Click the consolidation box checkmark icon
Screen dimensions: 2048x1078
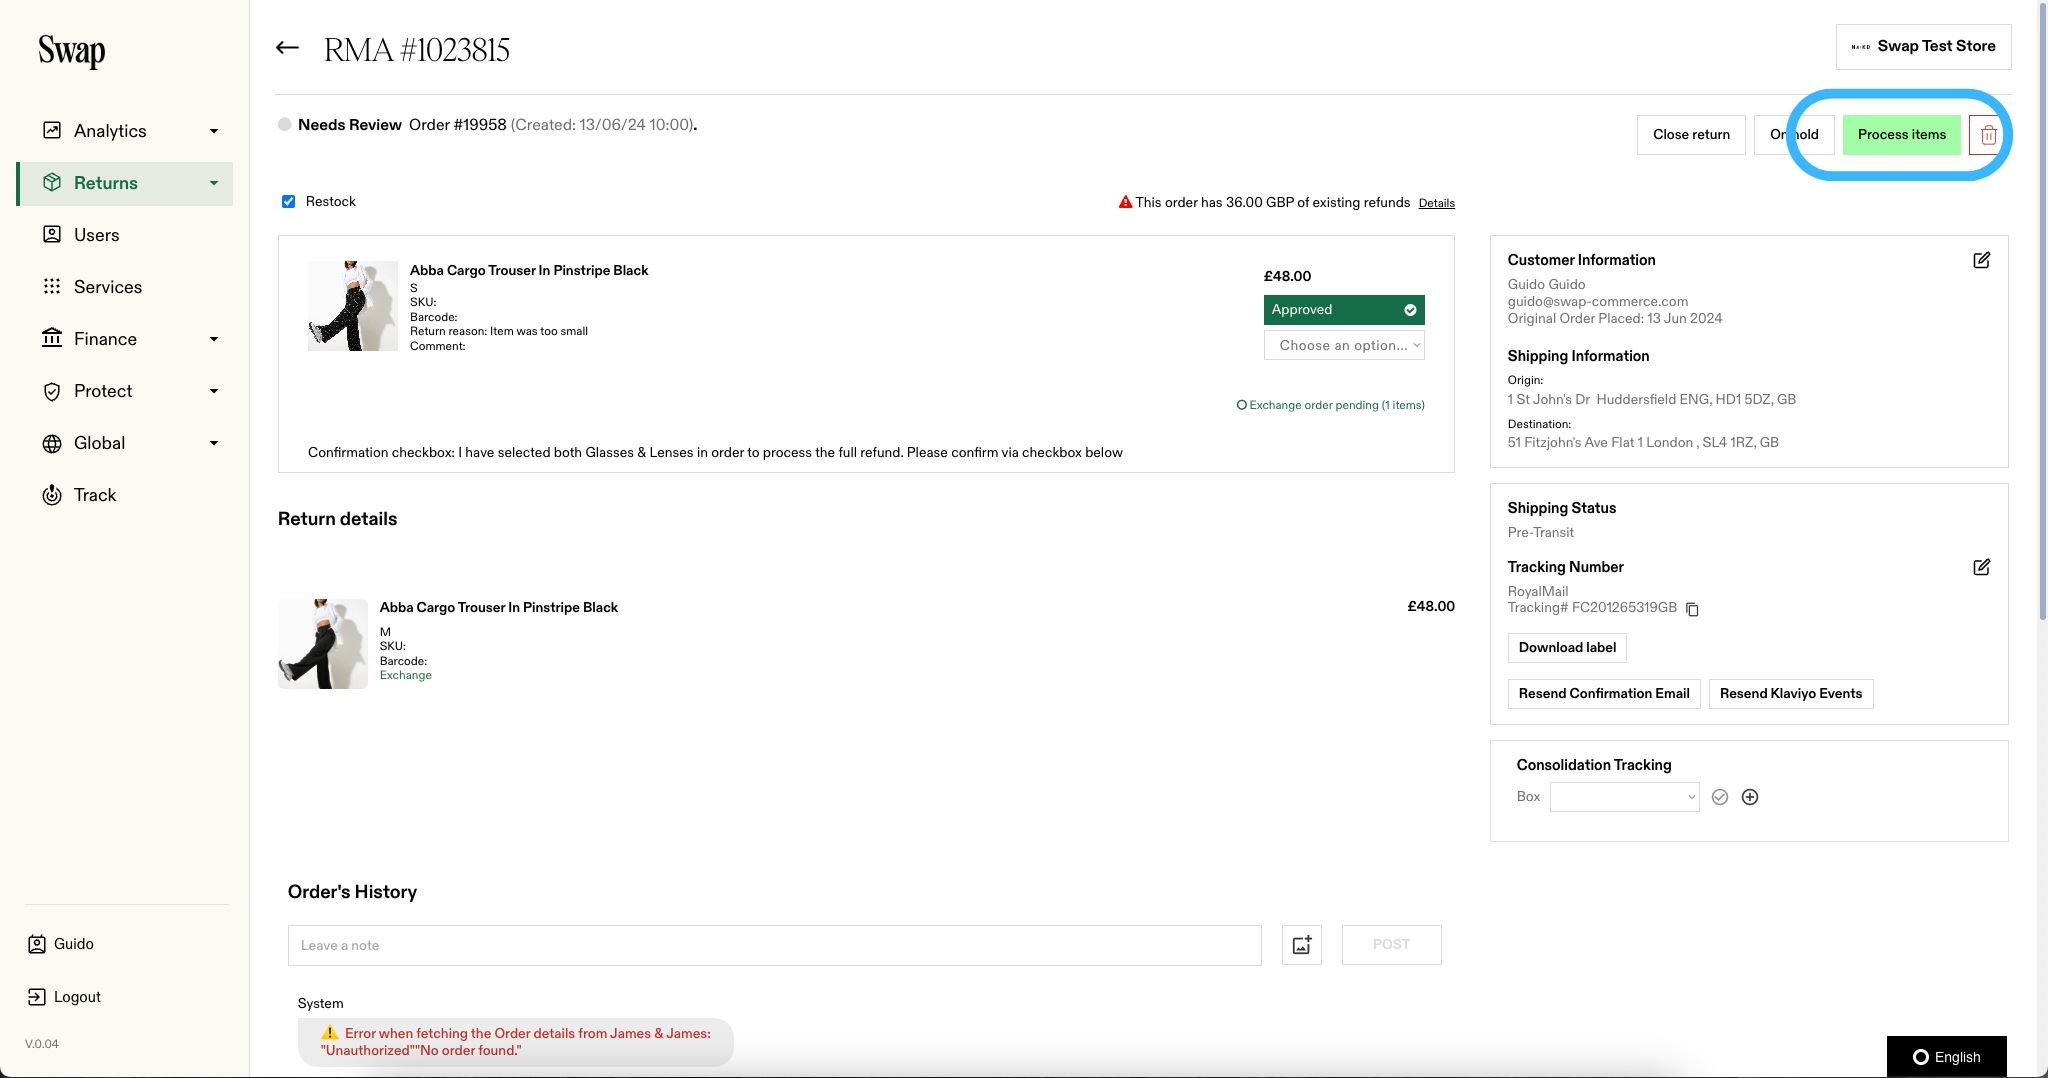click(1720, 797)
